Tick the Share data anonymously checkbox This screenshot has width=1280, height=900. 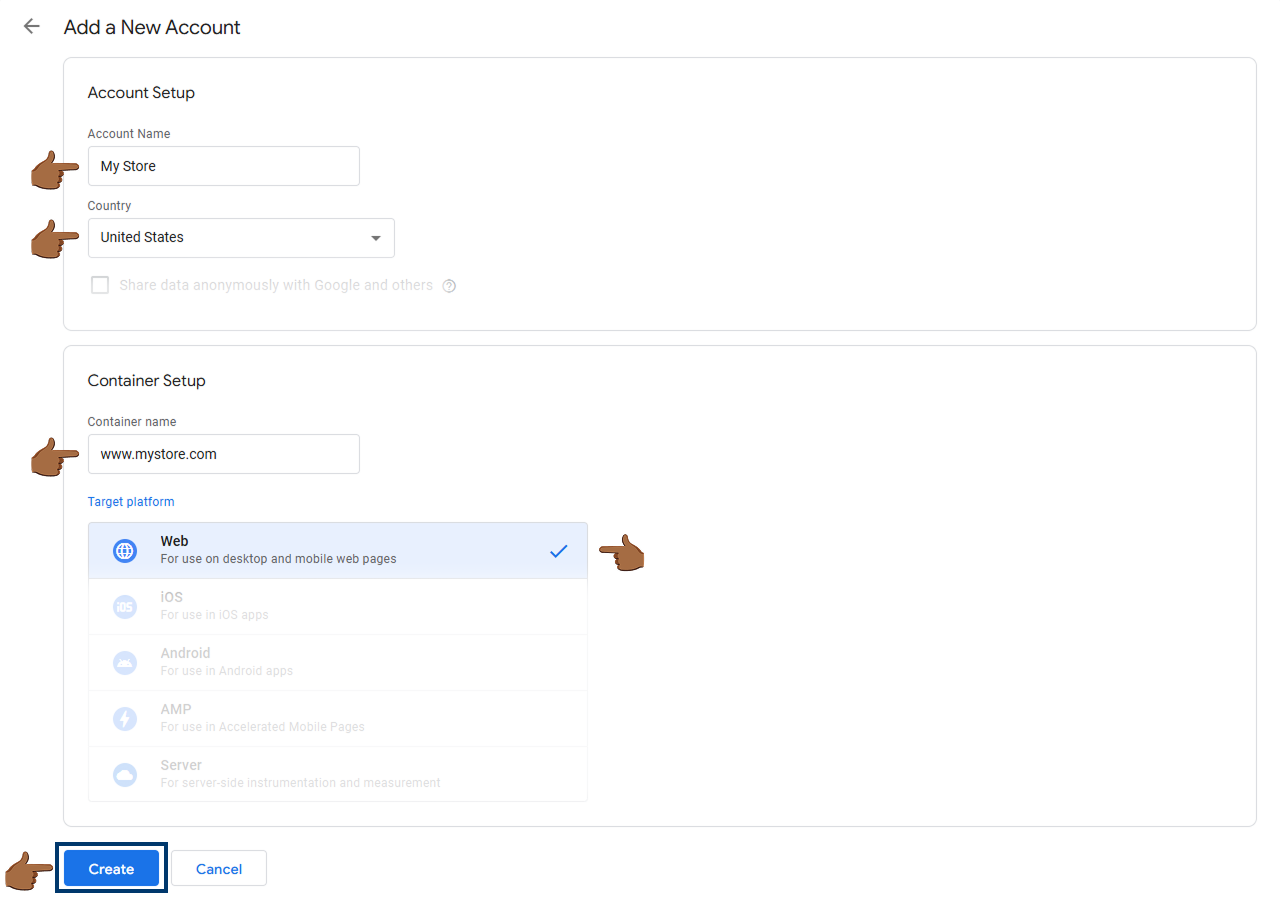click(100, 285)
